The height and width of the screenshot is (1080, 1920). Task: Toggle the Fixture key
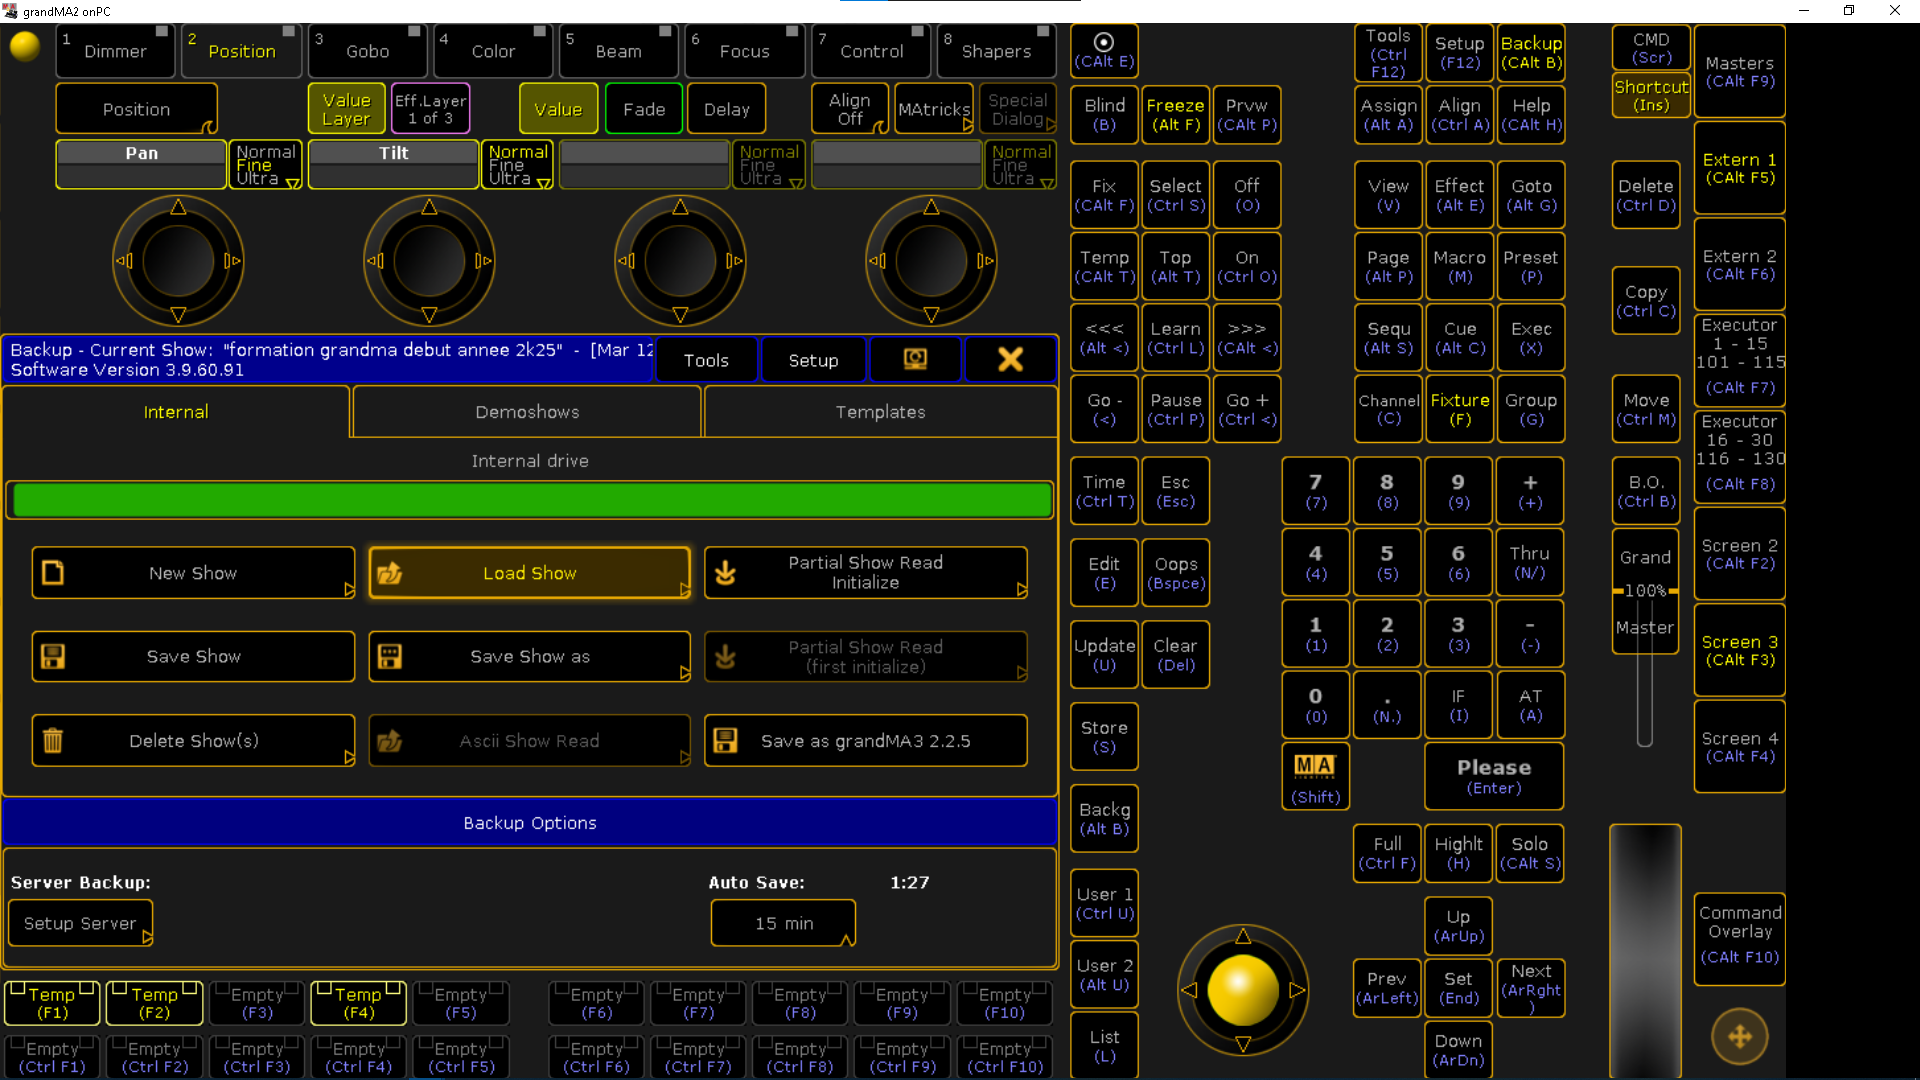1460,409
